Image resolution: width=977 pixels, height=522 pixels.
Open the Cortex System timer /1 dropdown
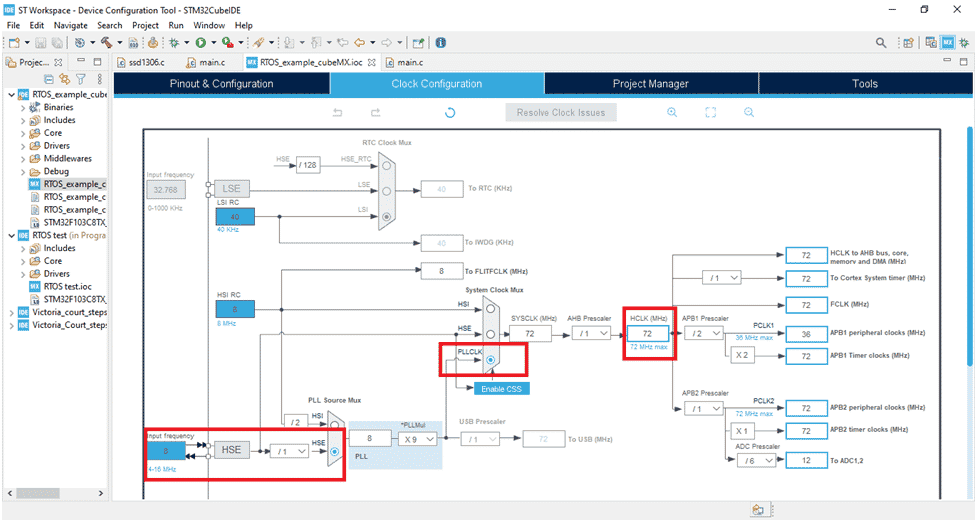coord(722,278)
